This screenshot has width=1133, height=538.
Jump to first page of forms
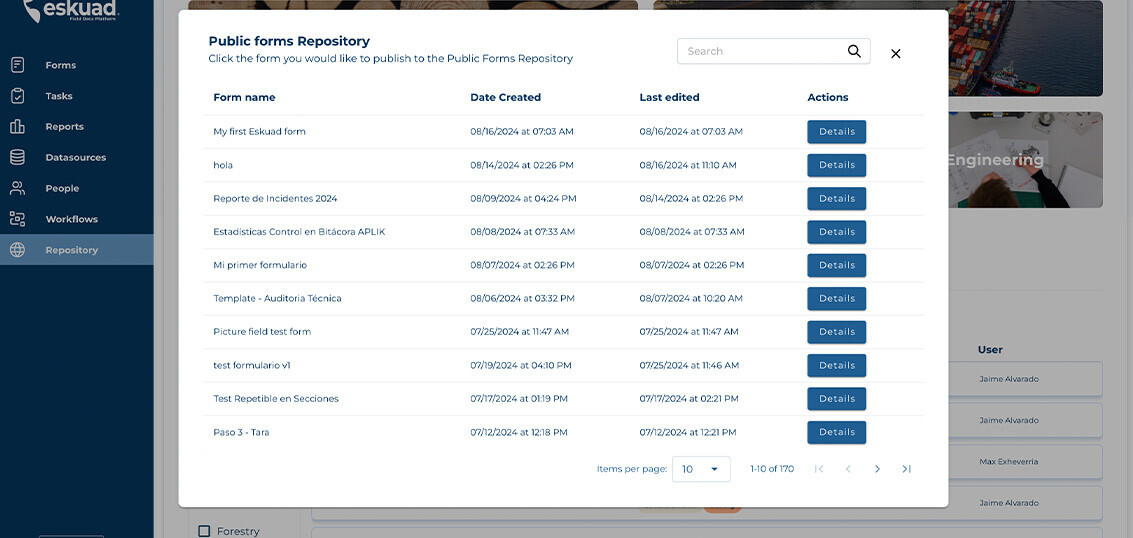click(x=819, y=469)
